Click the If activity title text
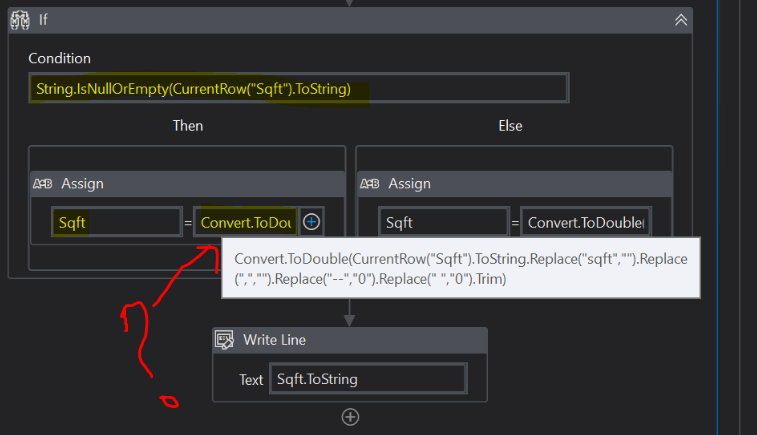The width and height of the screenshot is (757, 435). tap(43, 20)
